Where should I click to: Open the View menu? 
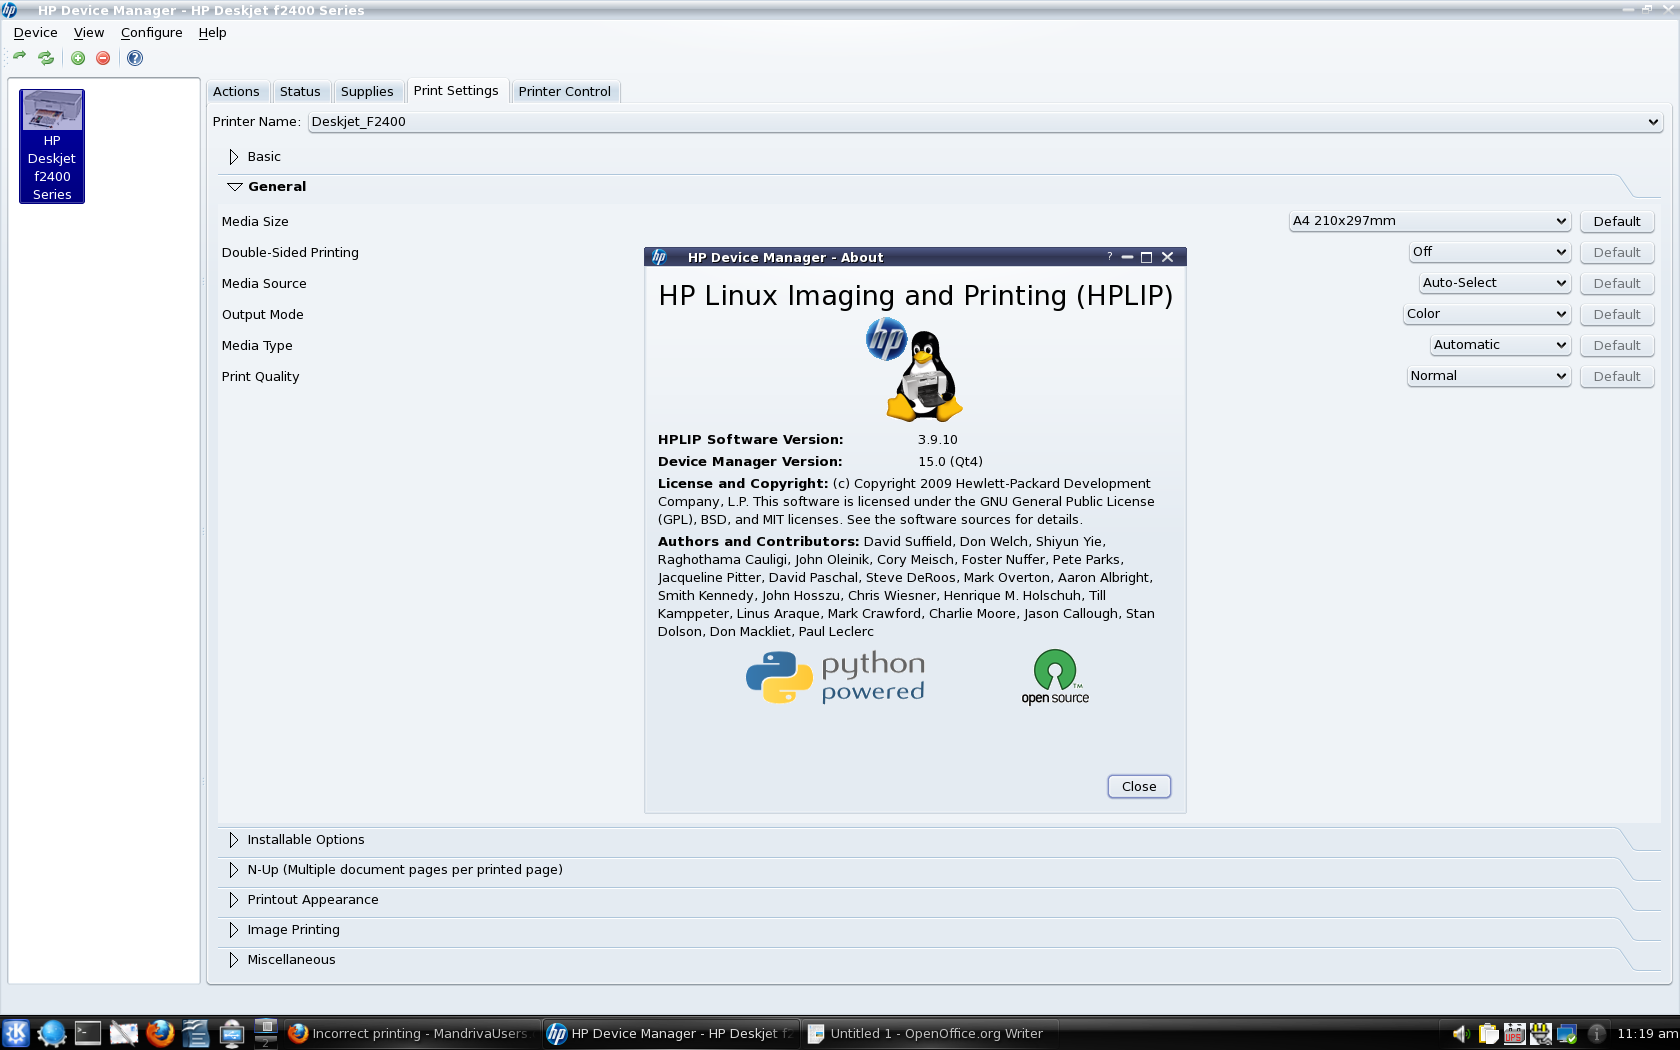tap(89, 33)
